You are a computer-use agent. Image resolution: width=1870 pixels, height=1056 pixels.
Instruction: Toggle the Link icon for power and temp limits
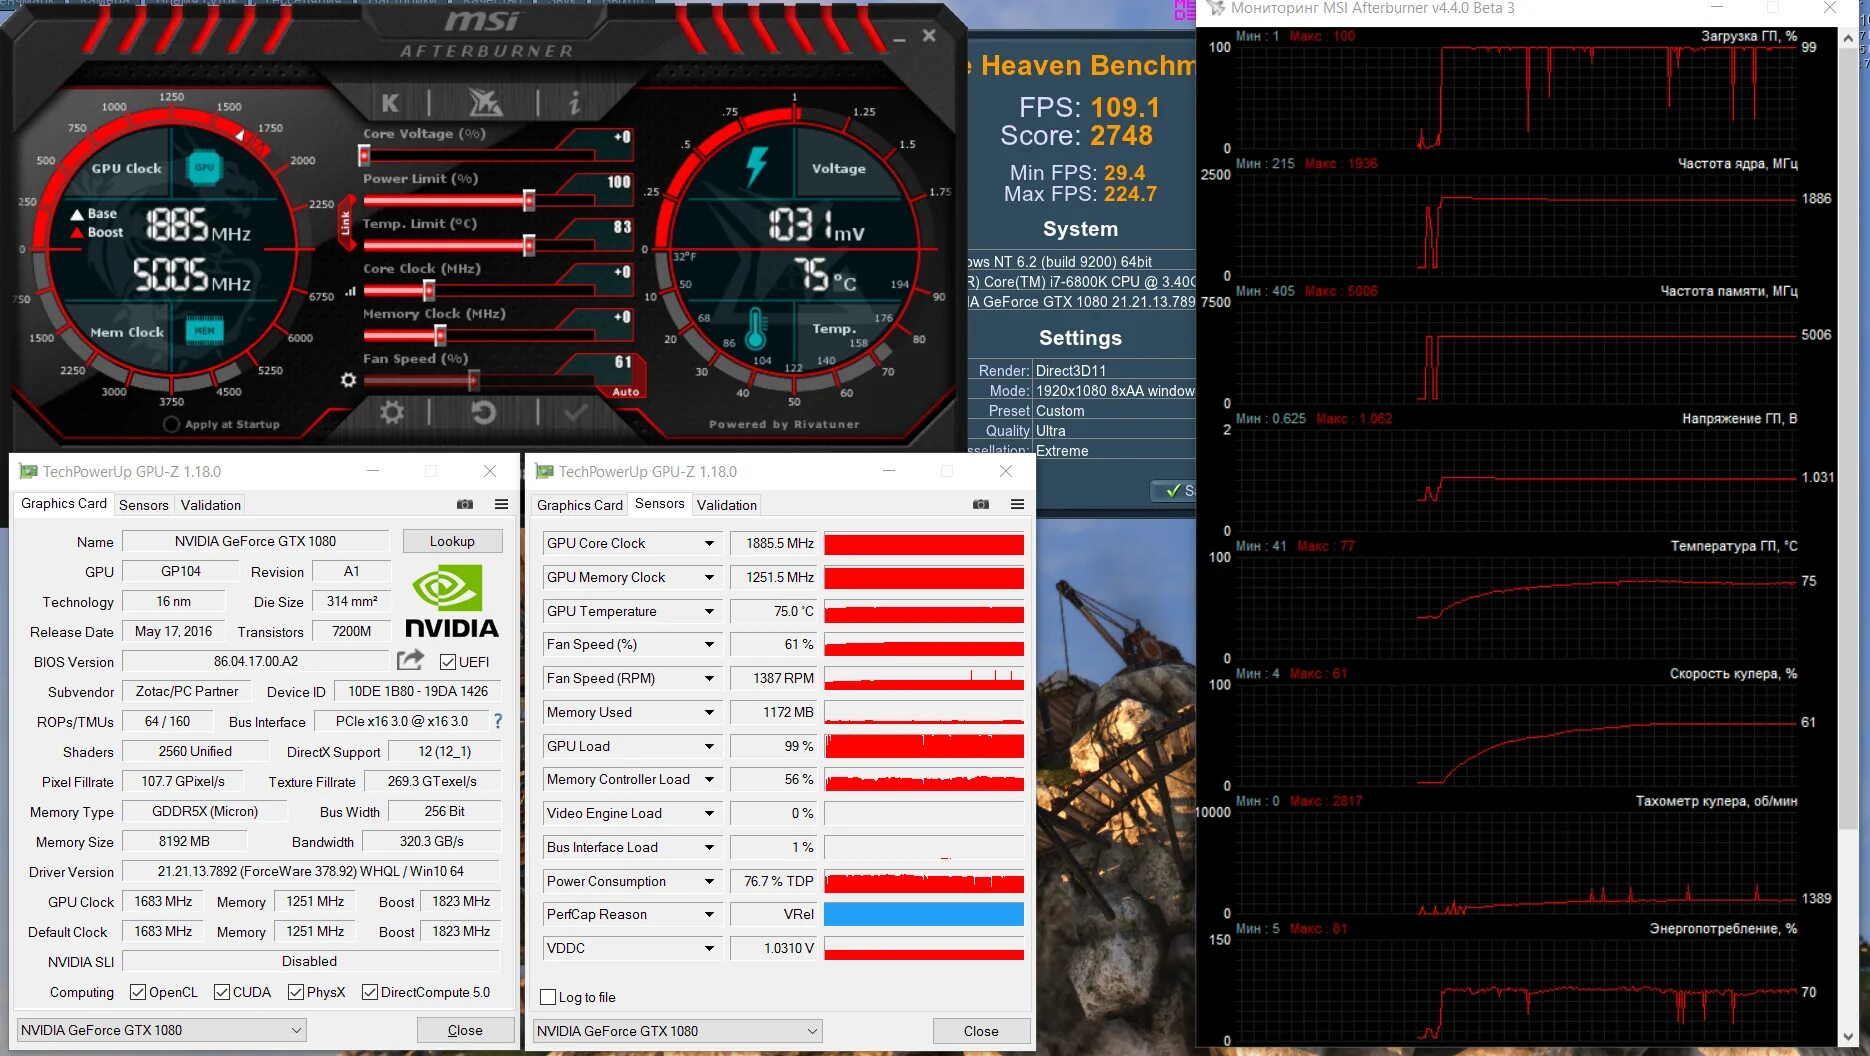[x=346, y=223]
